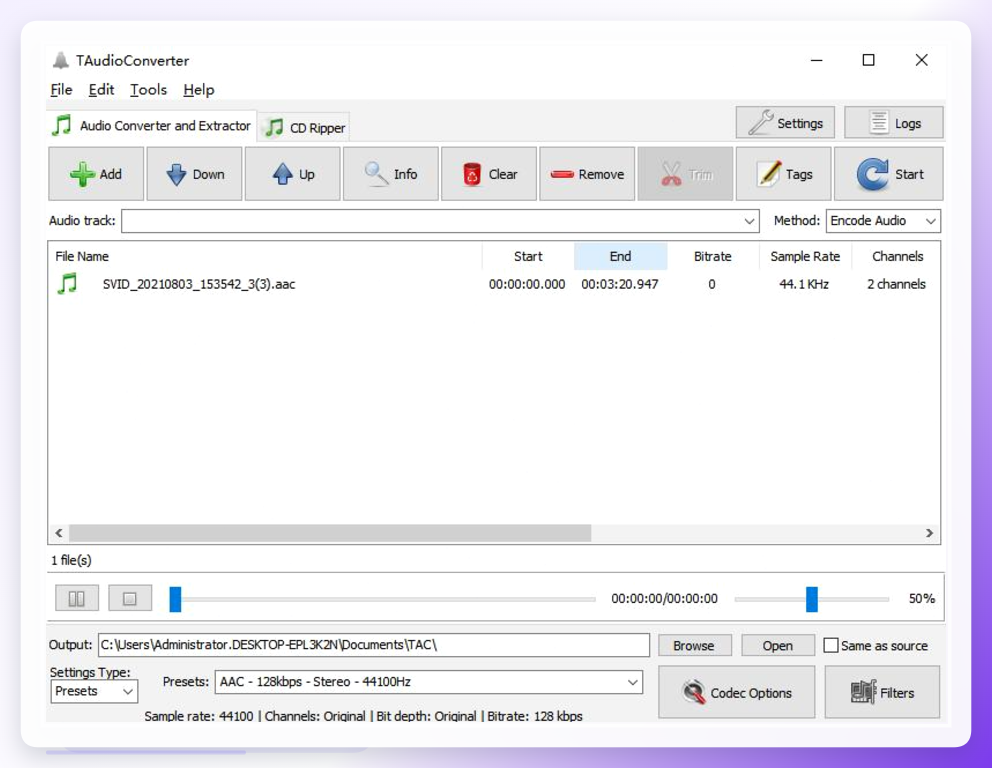
Task: Open the Tags editor
Action: tap(783, 174)
